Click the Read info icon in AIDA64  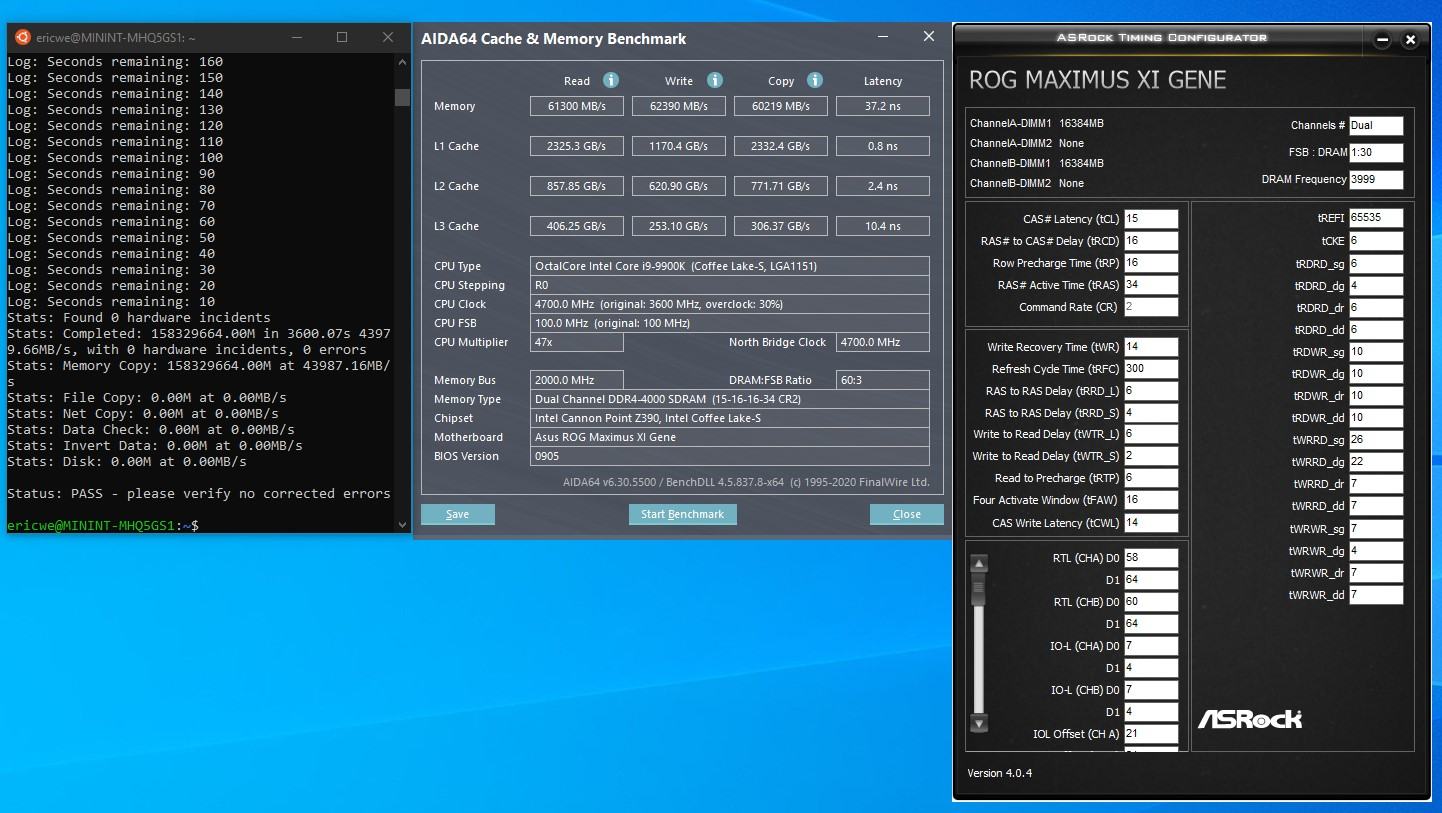click(x=610, y=80)
